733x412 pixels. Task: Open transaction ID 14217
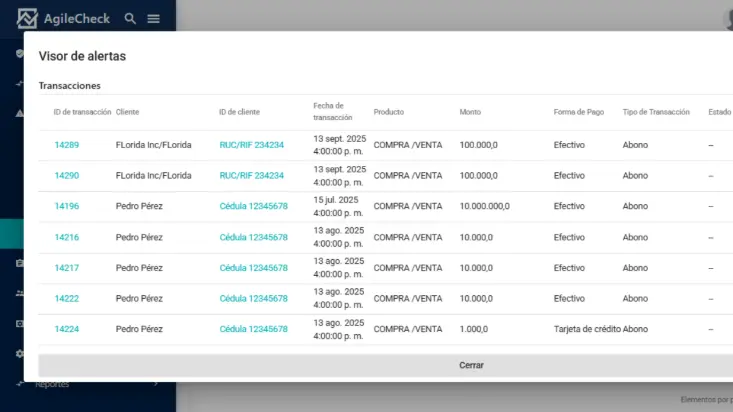(66, 268)
